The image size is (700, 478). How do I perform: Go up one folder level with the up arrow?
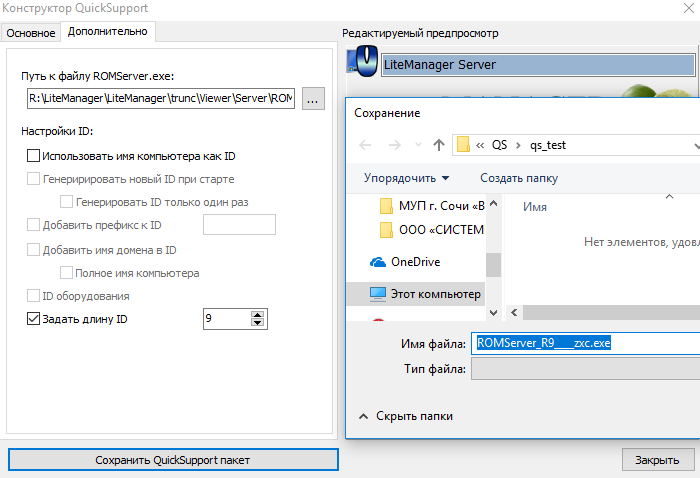click(x=439, y=145)
